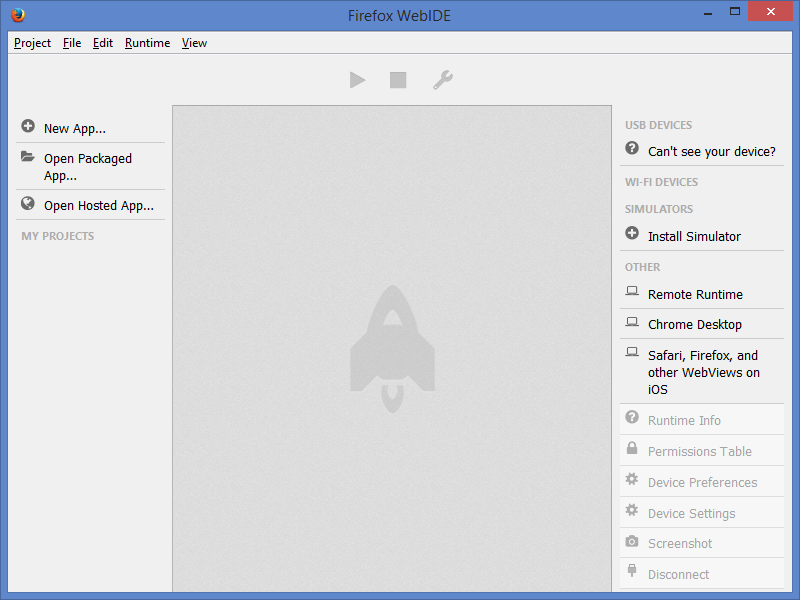This screenshot has height=600, width=800.
Task: Open the Edit menu
Action: [x=103, y=43]
